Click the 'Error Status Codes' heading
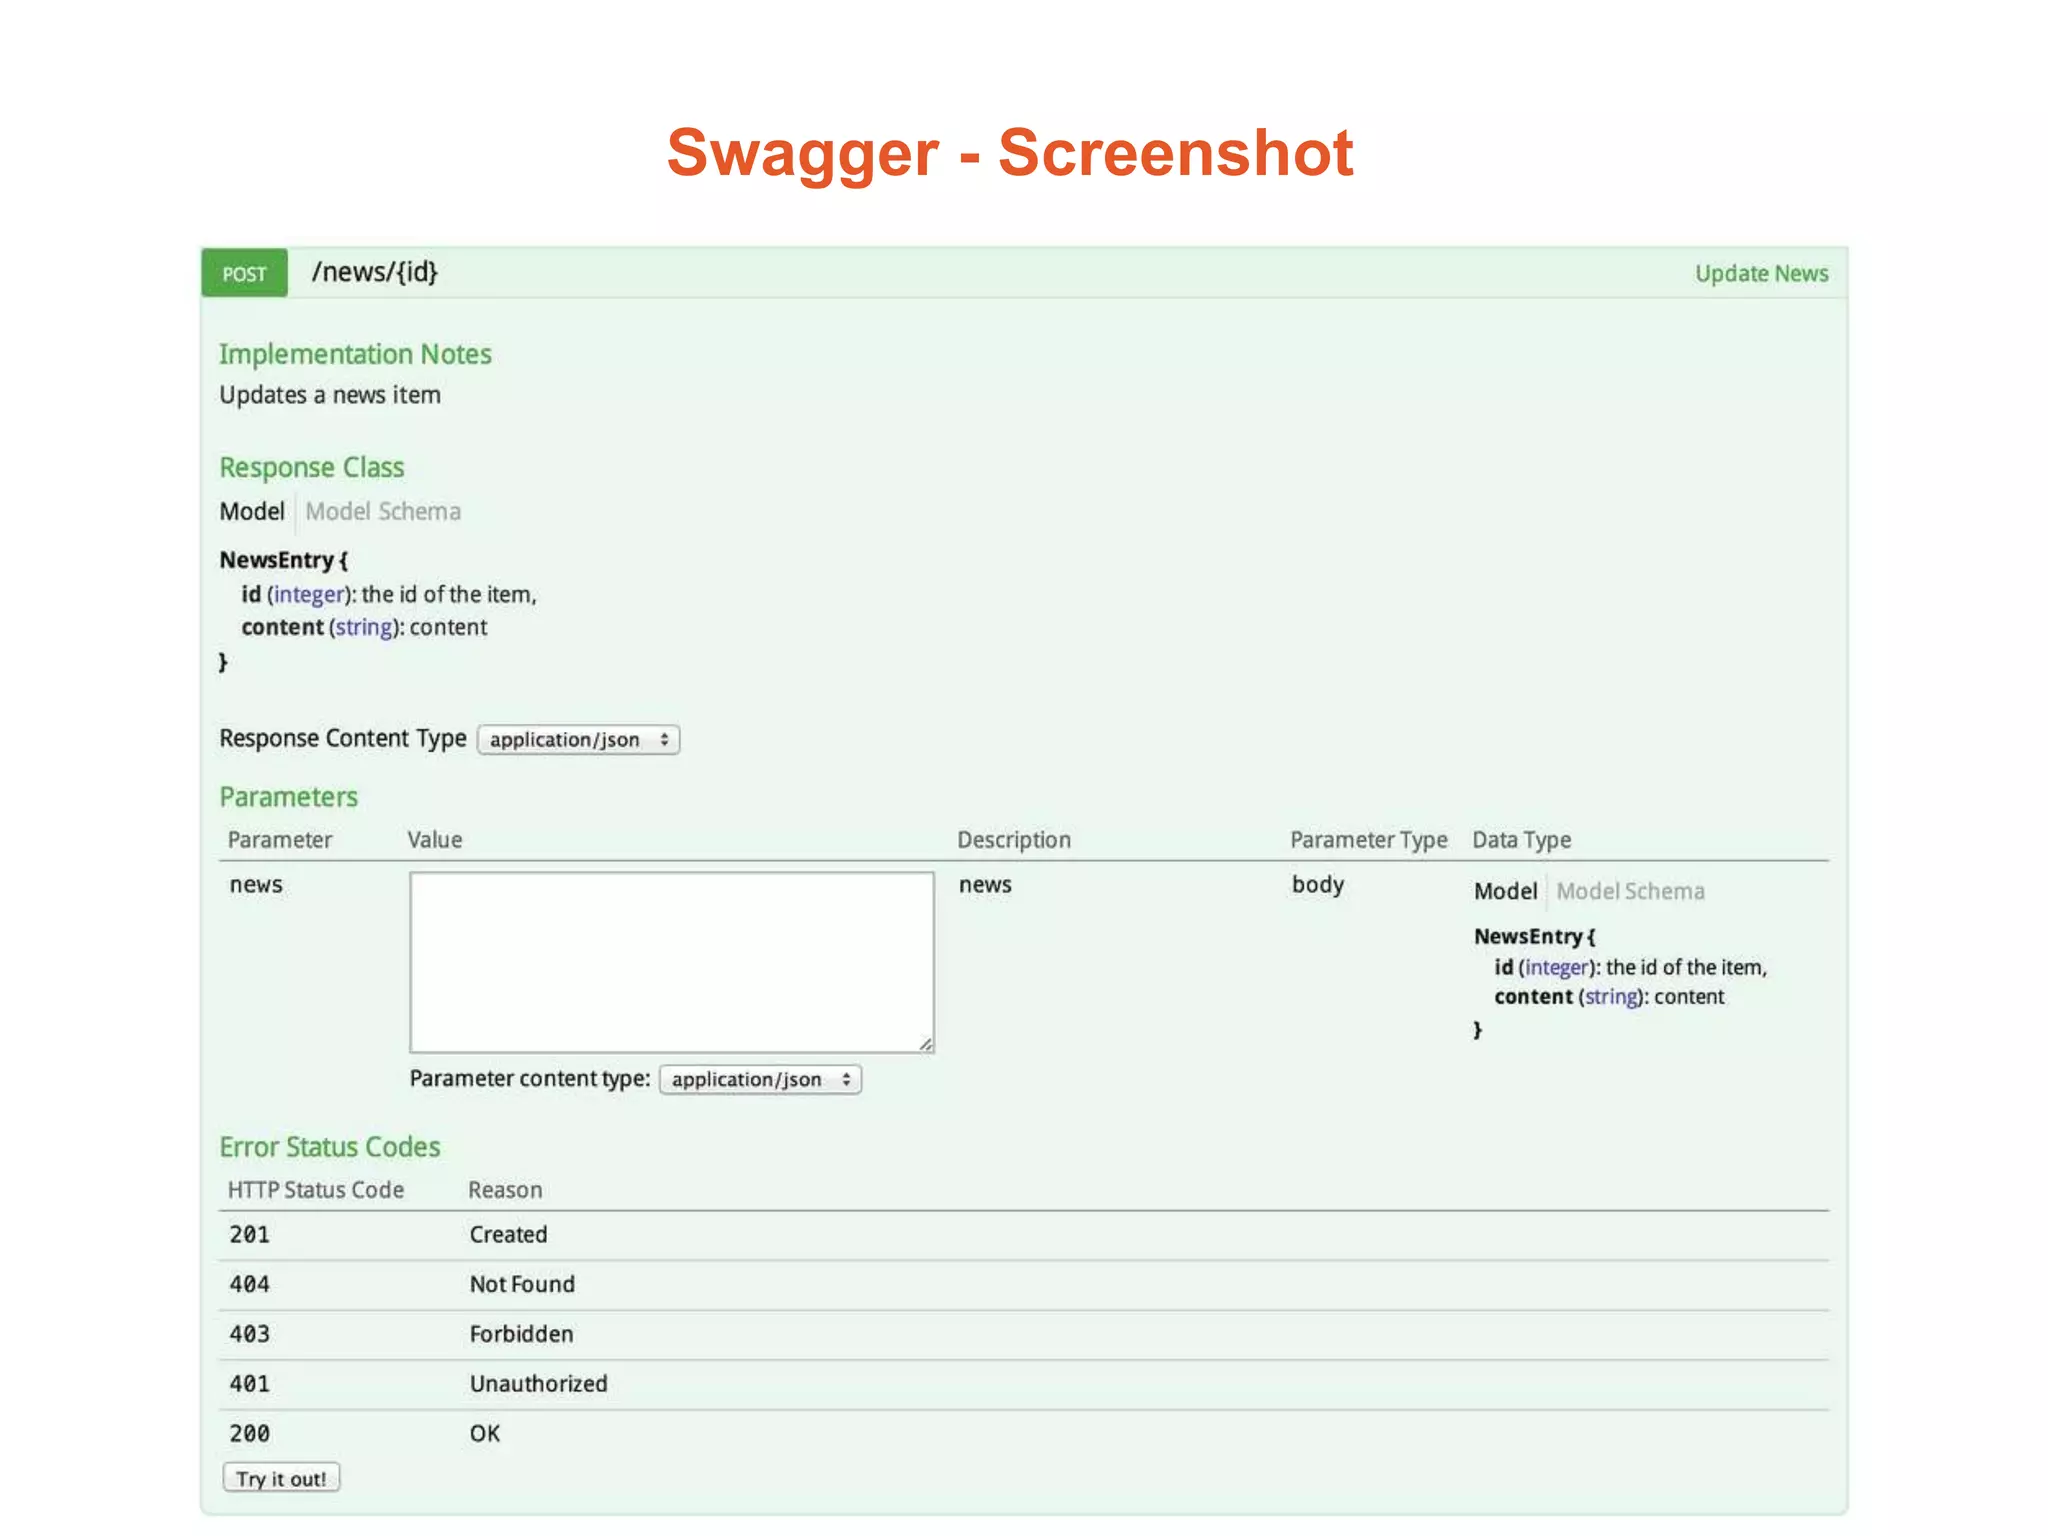 point(330,1147)
